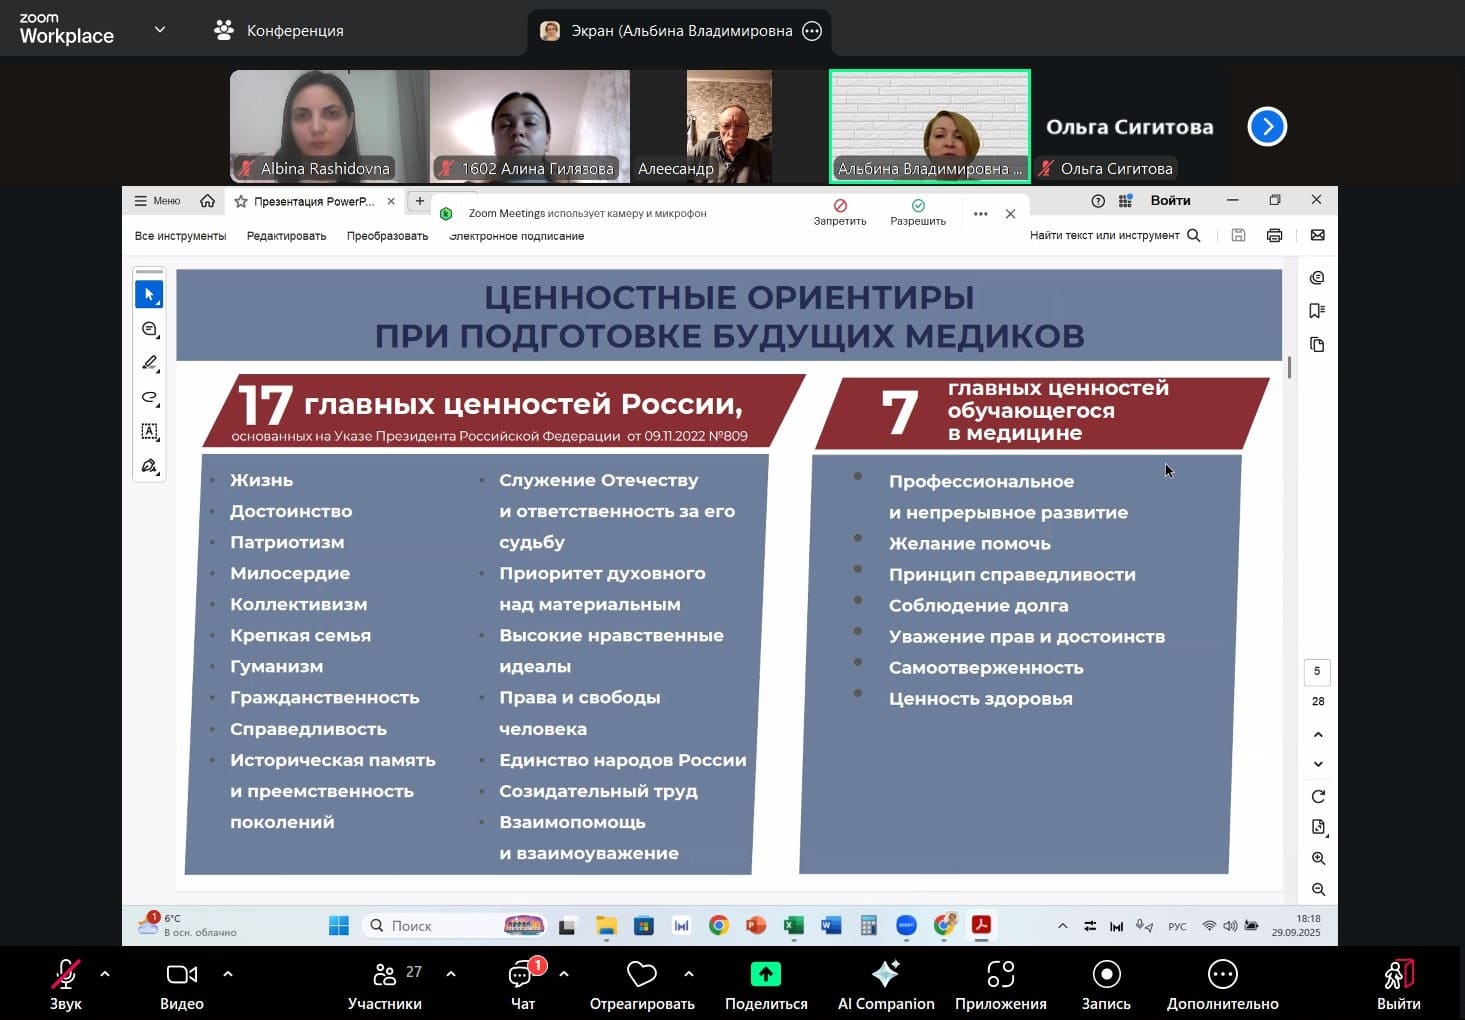Expand audio options arrow next to Звук
This screenshot has width=1465, height=1020.
105,973
